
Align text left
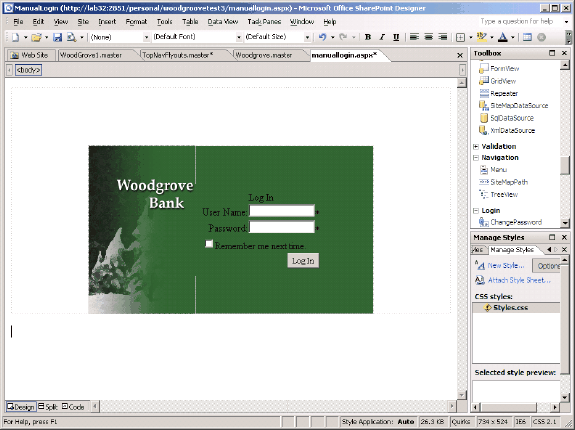[414, 37]
